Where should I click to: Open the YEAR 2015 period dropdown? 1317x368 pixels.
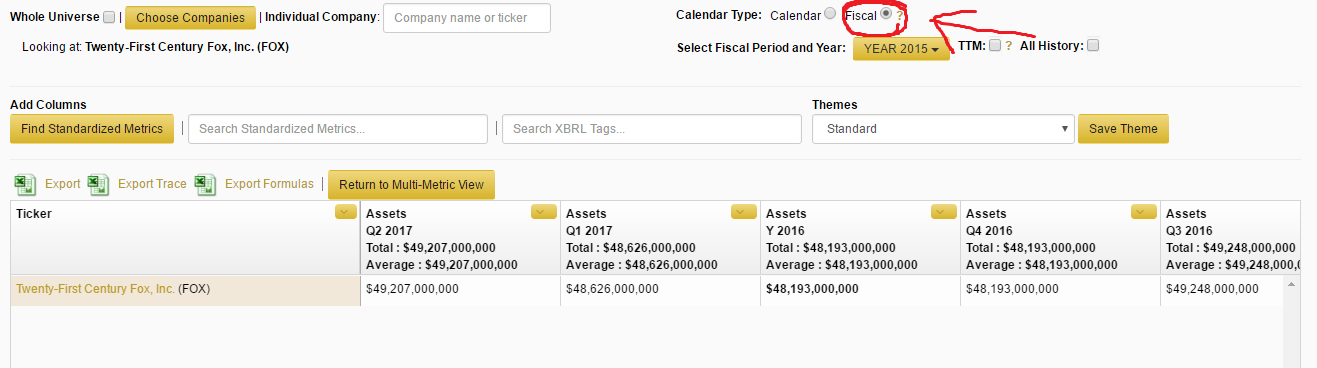pos(901,49)
